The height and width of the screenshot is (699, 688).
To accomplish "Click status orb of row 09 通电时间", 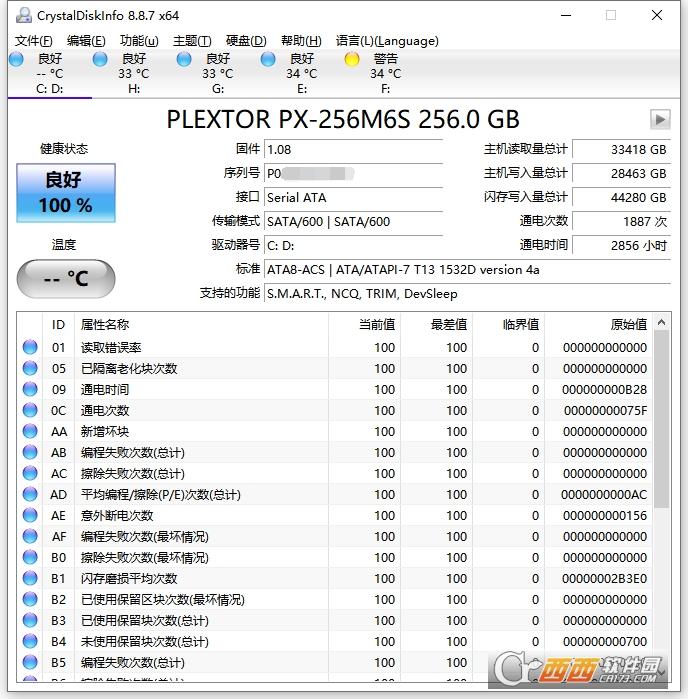I will (30, 389).
